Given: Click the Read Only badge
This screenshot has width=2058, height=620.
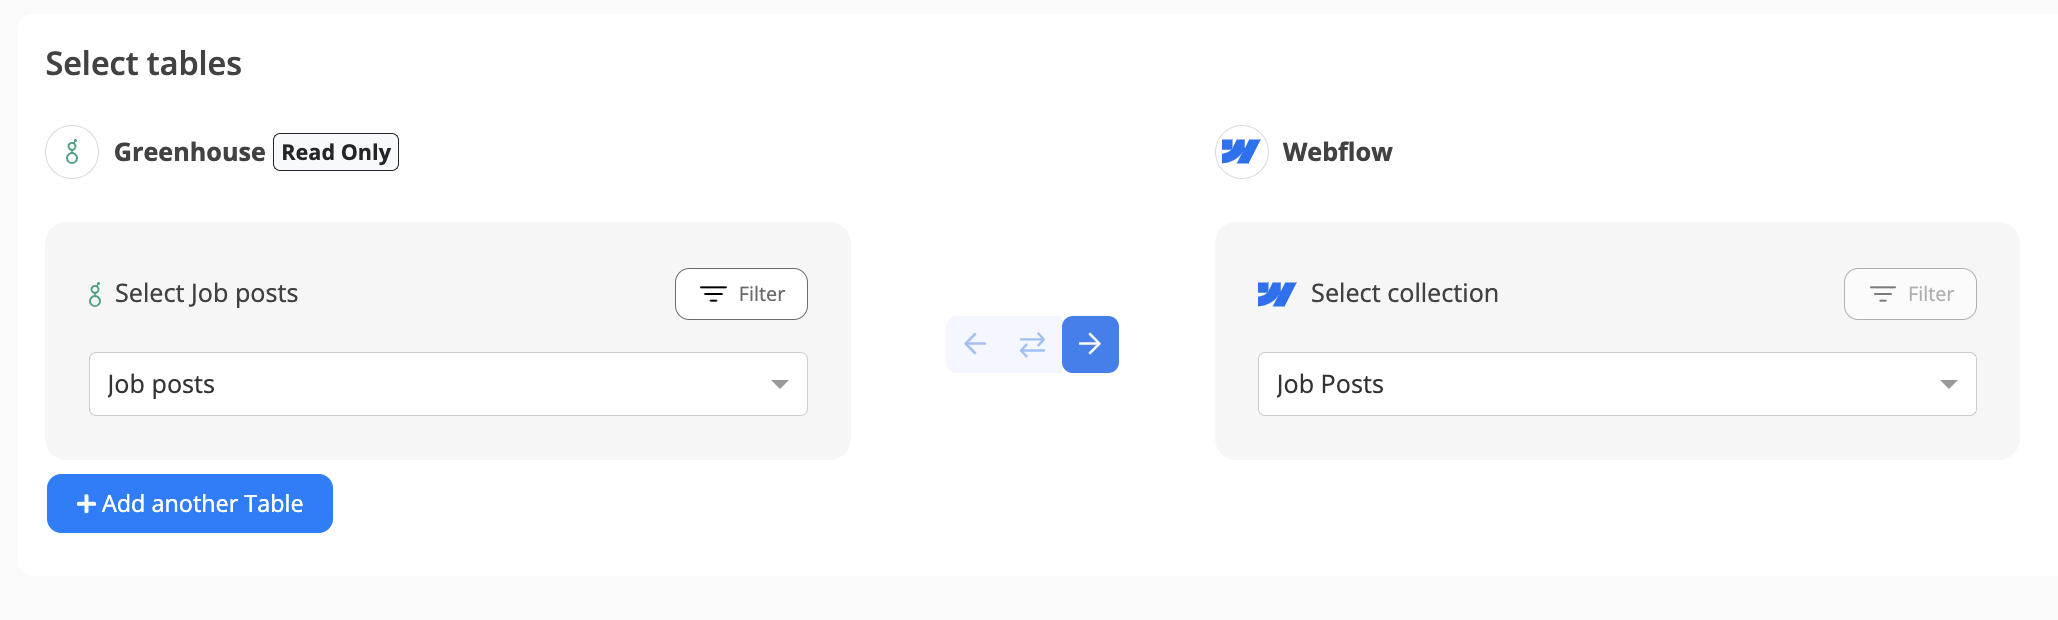Looking at the screenshot, I should point(336,152).
